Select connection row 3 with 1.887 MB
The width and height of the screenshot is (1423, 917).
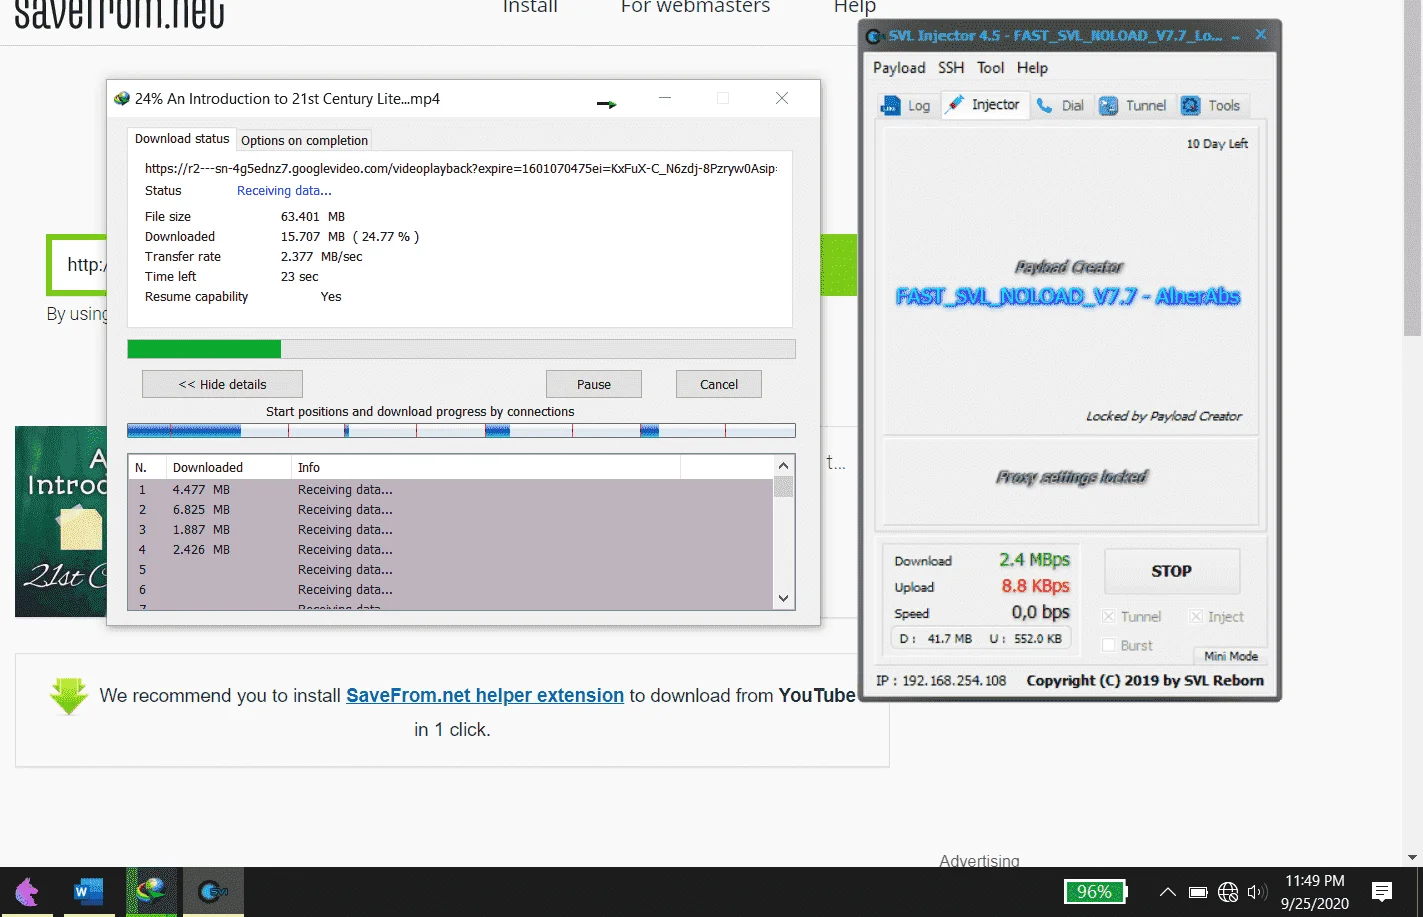click(451, 530)
